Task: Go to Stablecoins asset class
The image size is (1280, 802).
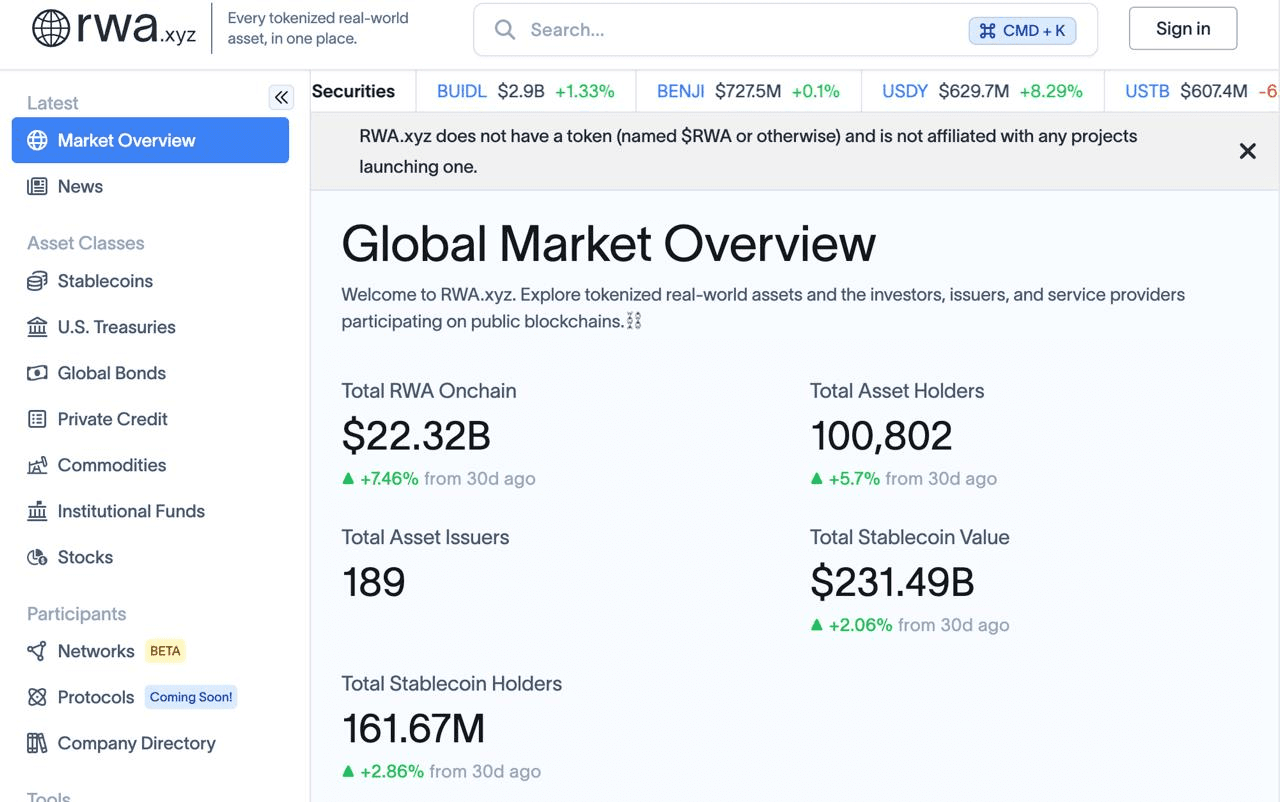Action: tap(105, 281)
